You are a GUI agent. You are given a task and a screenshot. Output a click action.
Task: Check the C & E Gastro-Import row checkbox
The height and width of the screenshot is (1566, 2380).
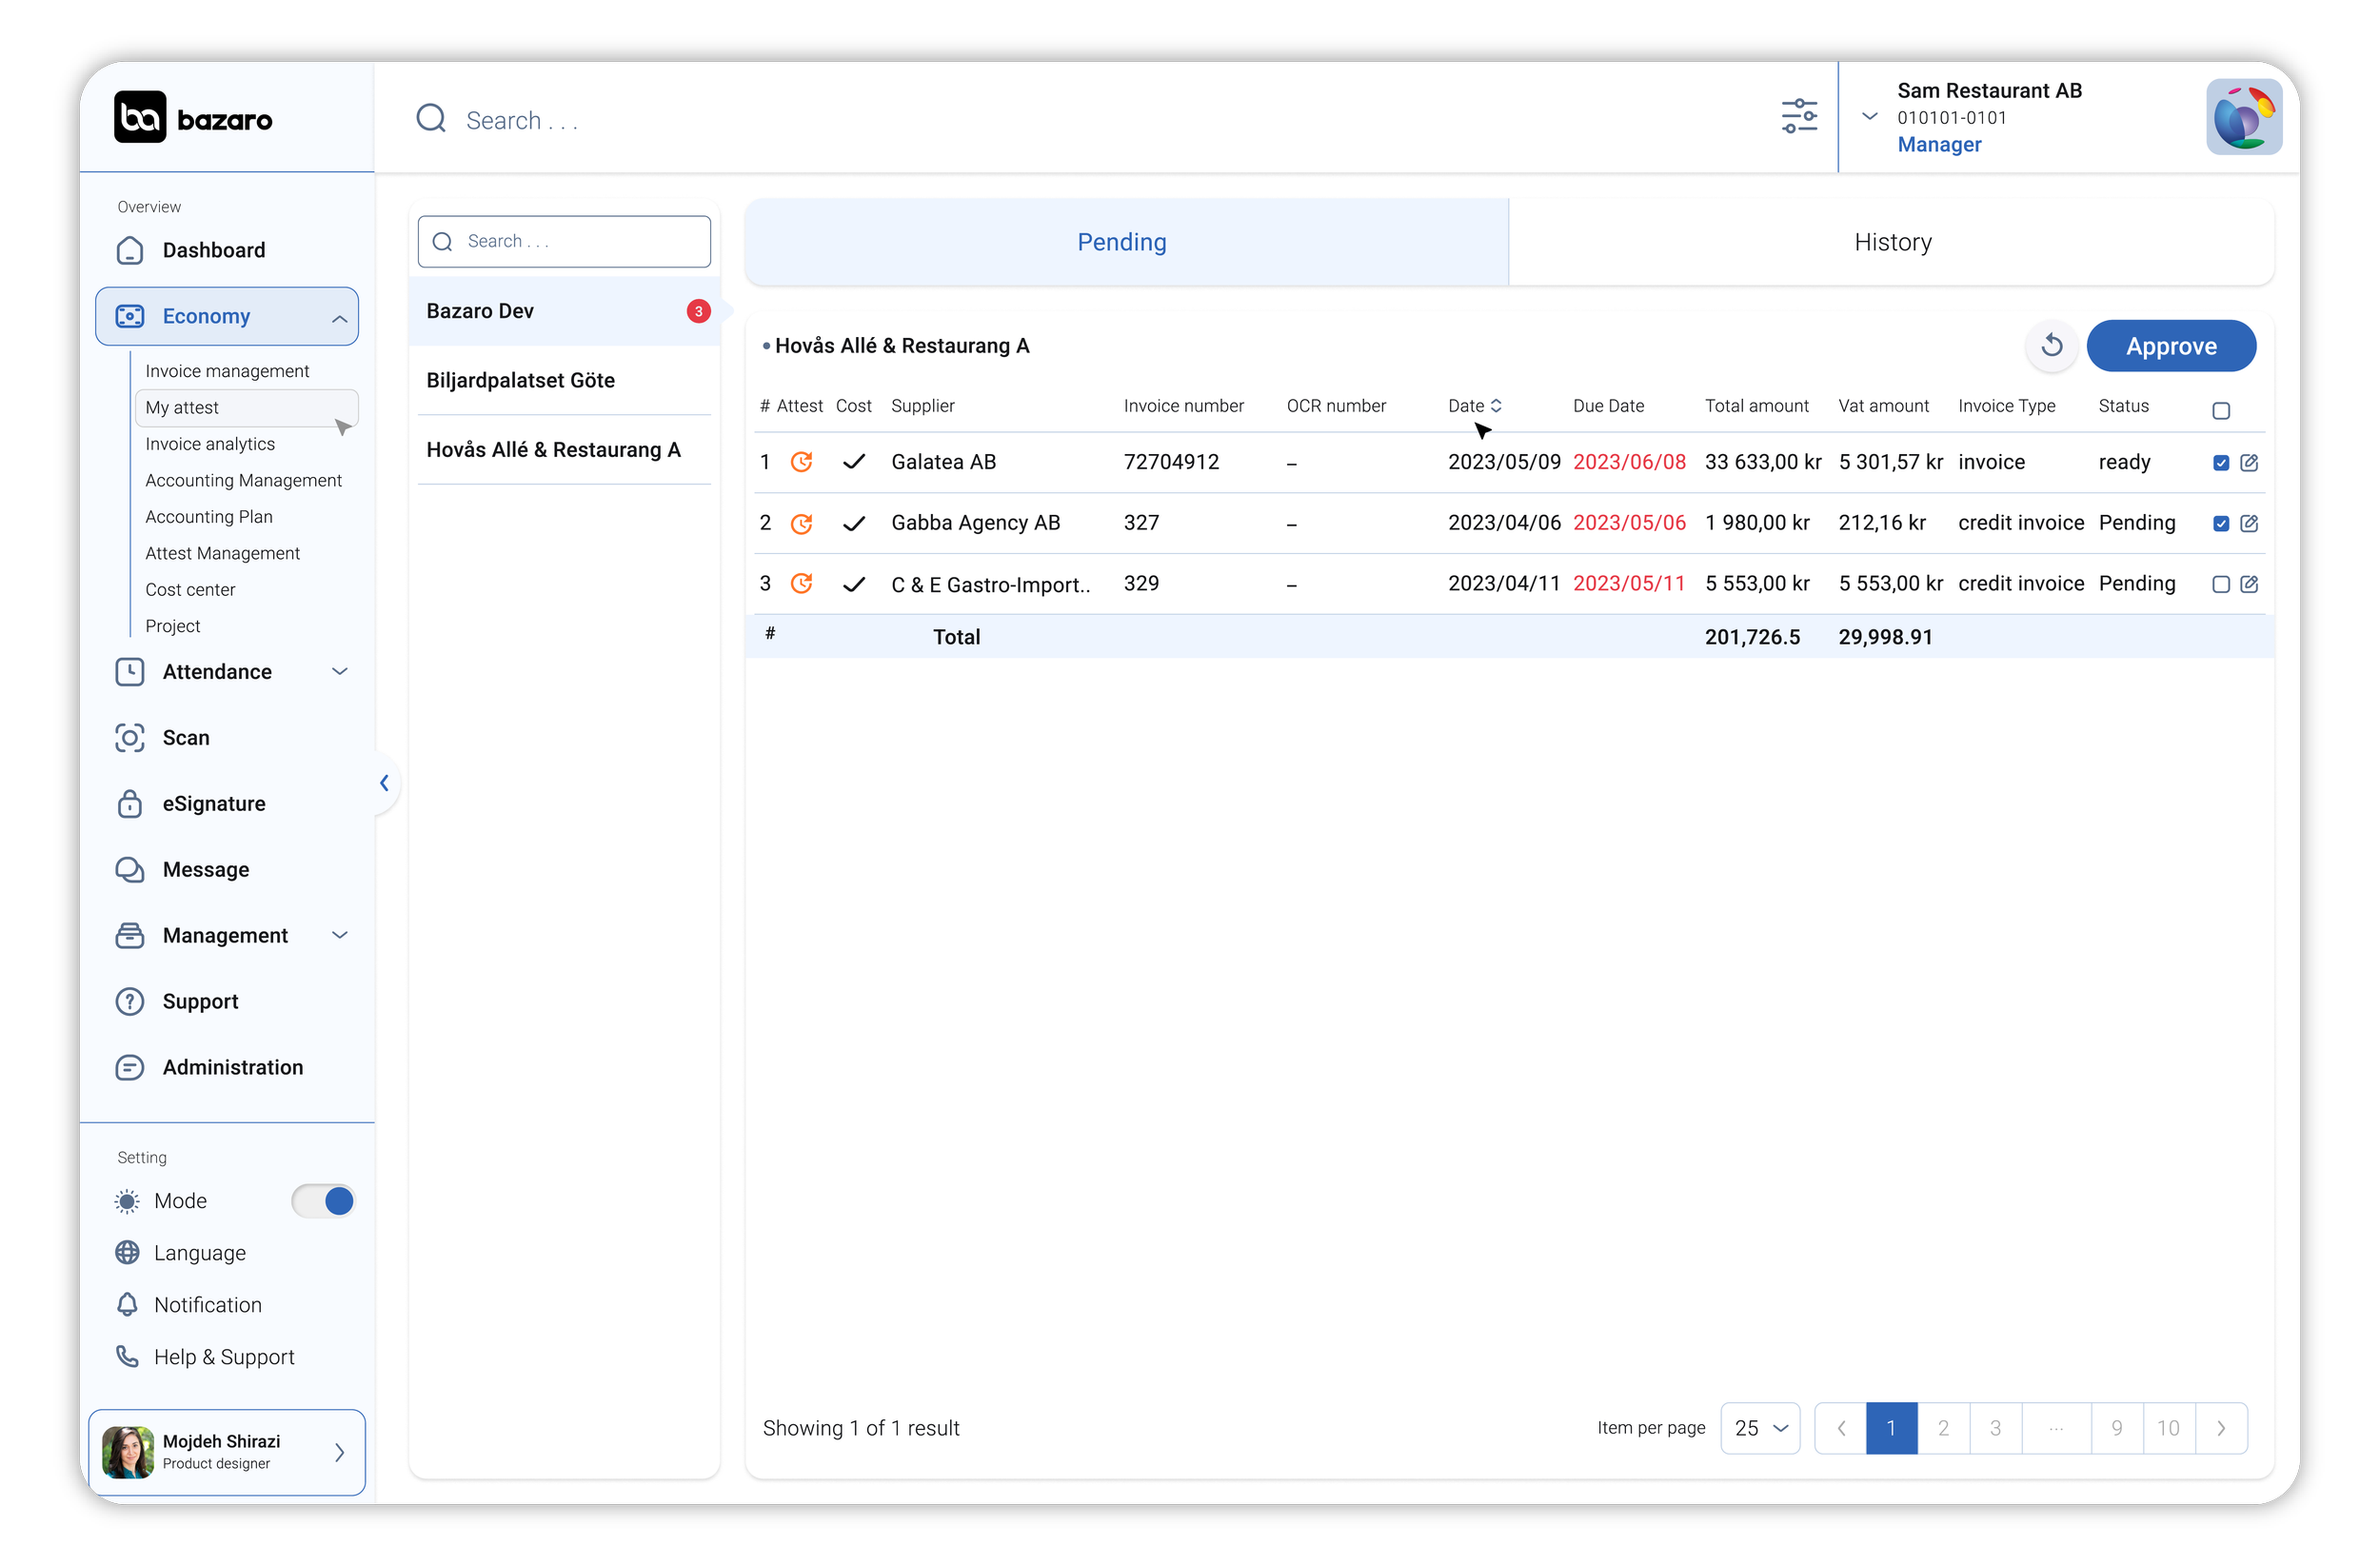pos(2221,584)
